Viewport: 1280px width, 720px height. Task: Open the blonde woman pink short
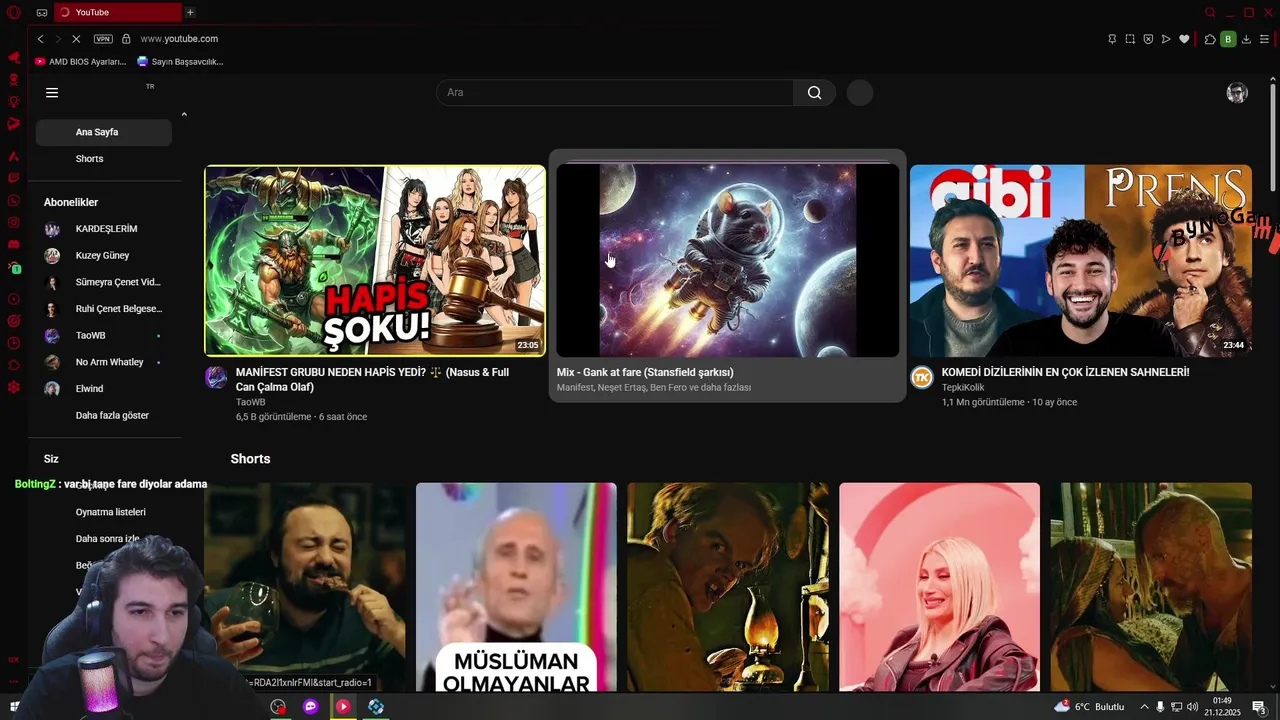(x=939, y=587)
